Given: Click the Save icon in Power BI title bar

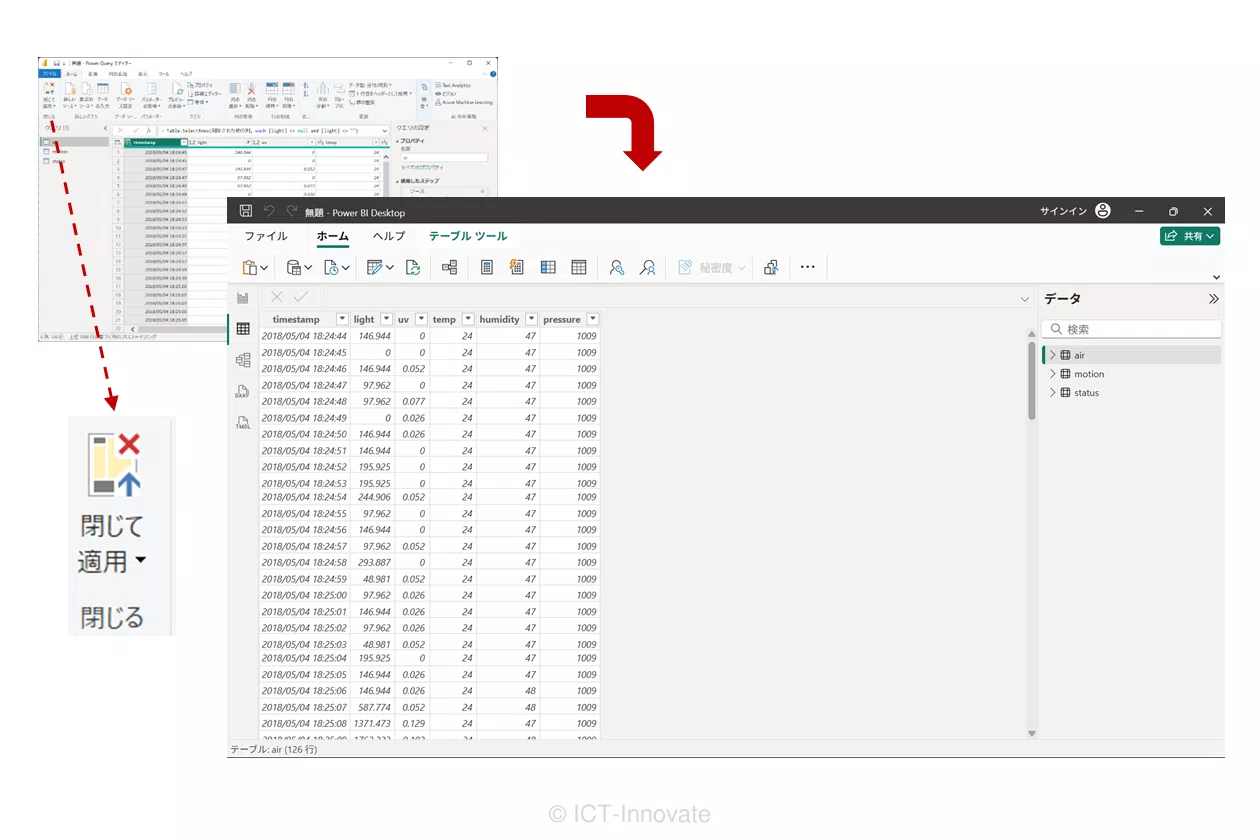Looking at the screenshot, I should pos(246,211).
